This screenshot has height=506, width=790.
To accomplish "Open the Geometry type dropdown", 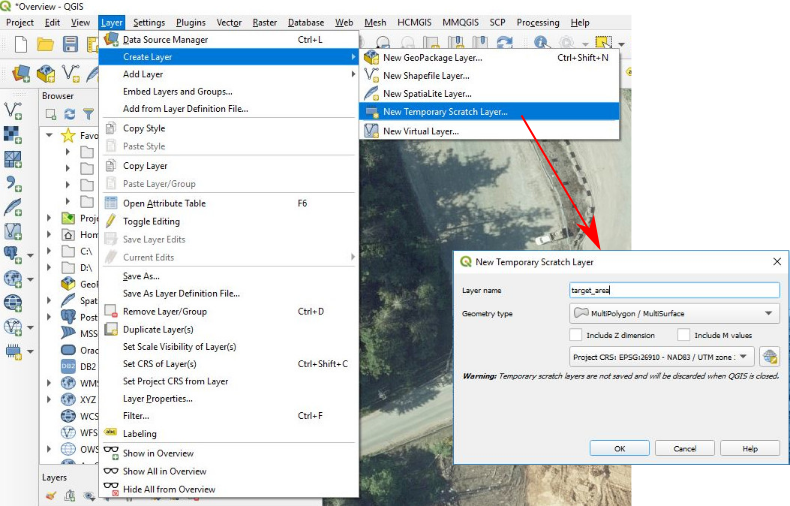I will (x=674, y=313).
